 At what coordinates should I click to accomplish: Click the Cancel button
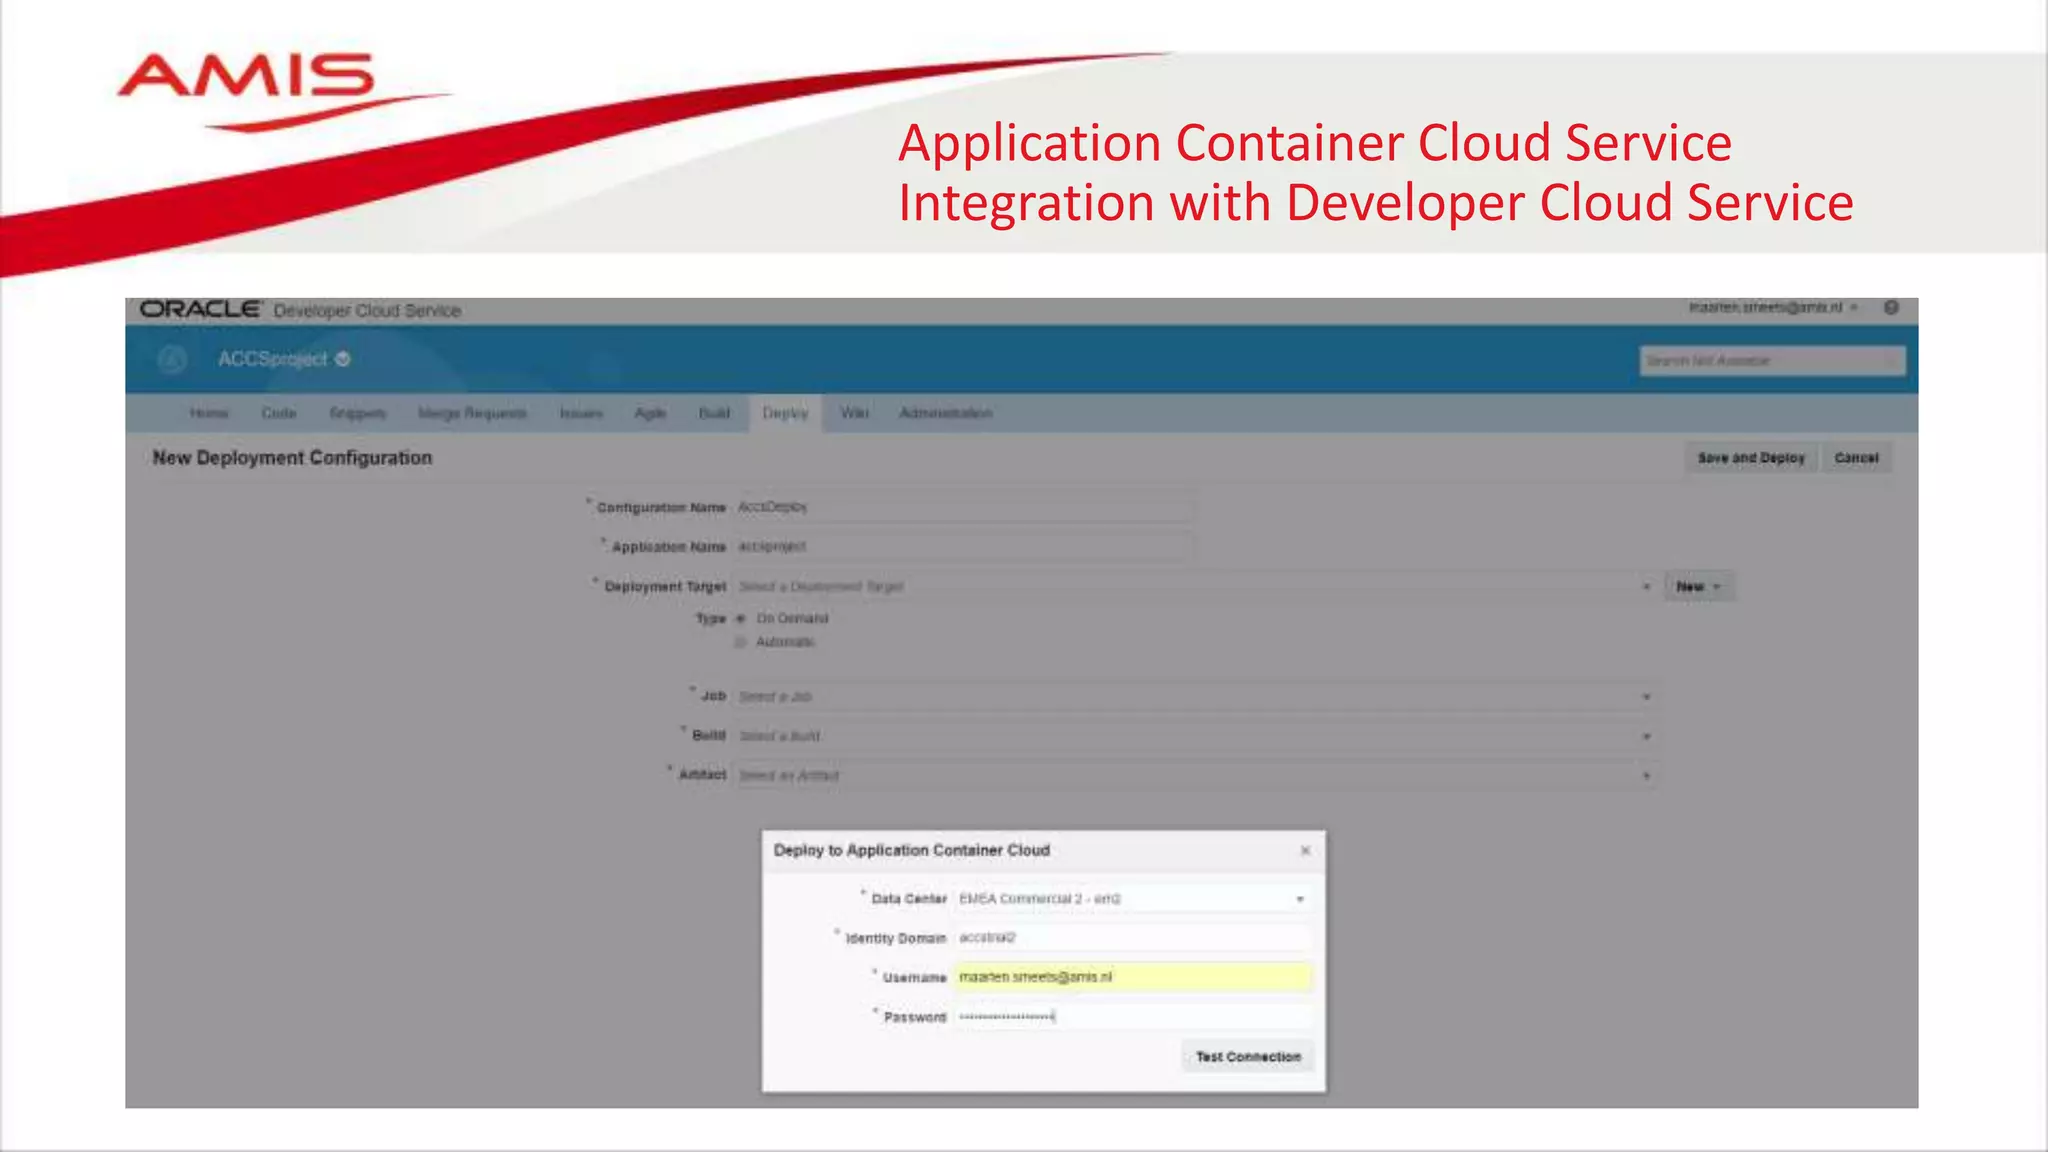coord(1857,458)
